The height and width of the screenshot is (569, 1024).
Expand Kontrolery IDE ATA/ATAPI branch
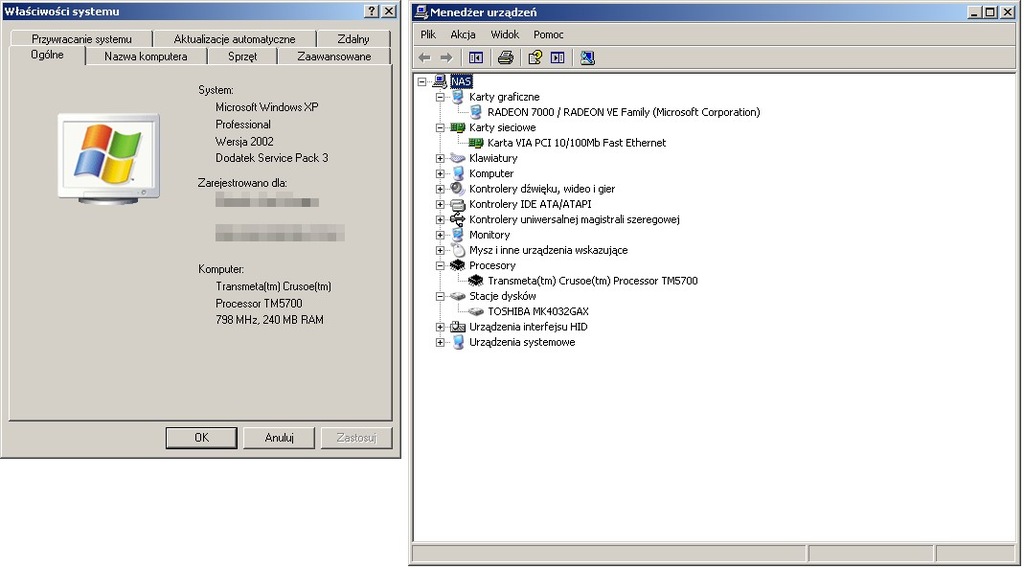440,204
